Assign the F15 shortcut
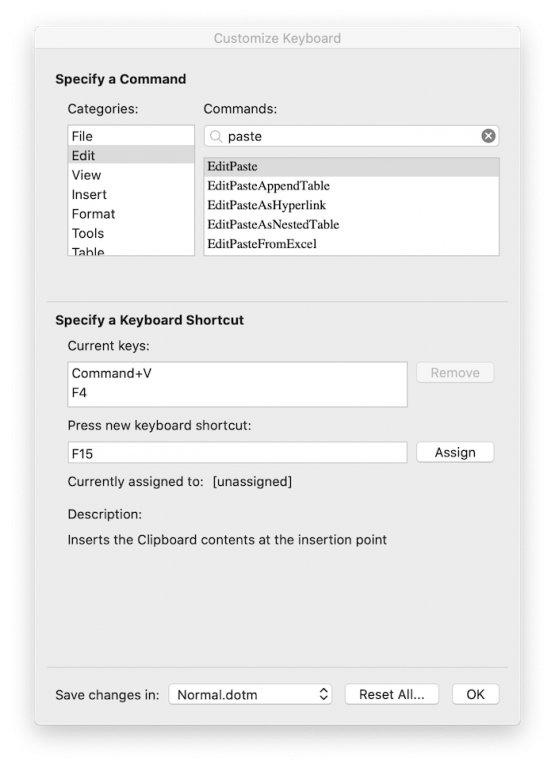555x768 pixels. click(x=455, y=452)
